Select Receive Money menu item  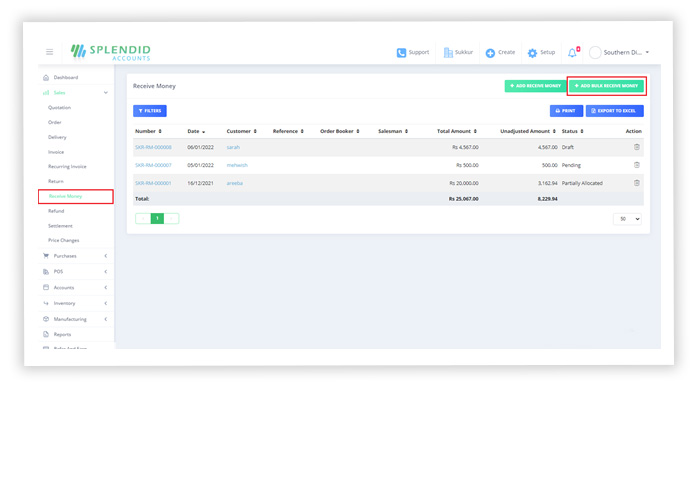(76, 197)
